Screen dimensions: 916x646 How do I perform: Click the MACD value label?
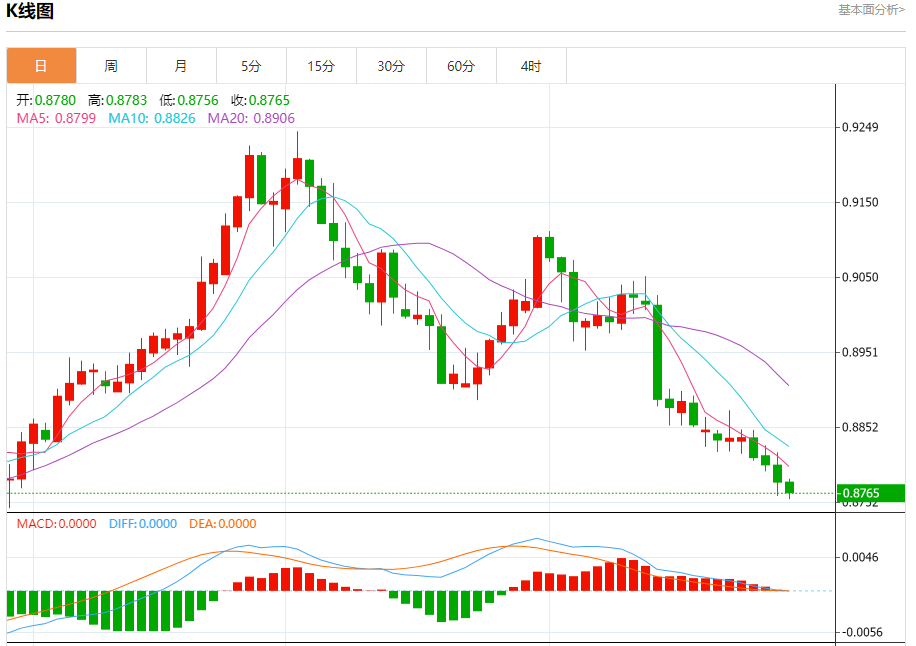(56, 524)
